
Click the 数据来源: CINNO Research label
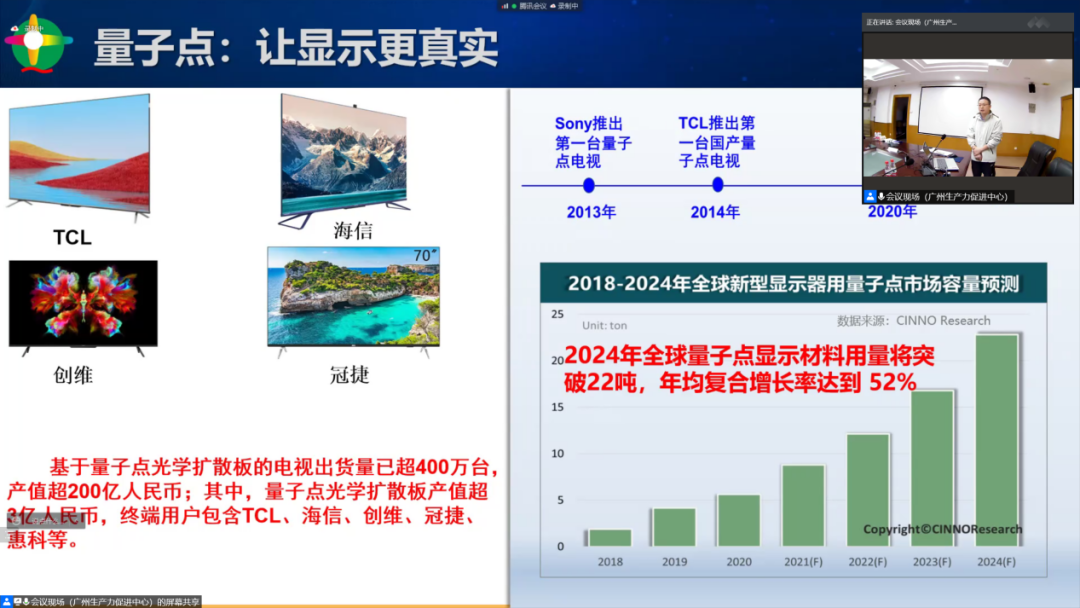click(913, 321)
